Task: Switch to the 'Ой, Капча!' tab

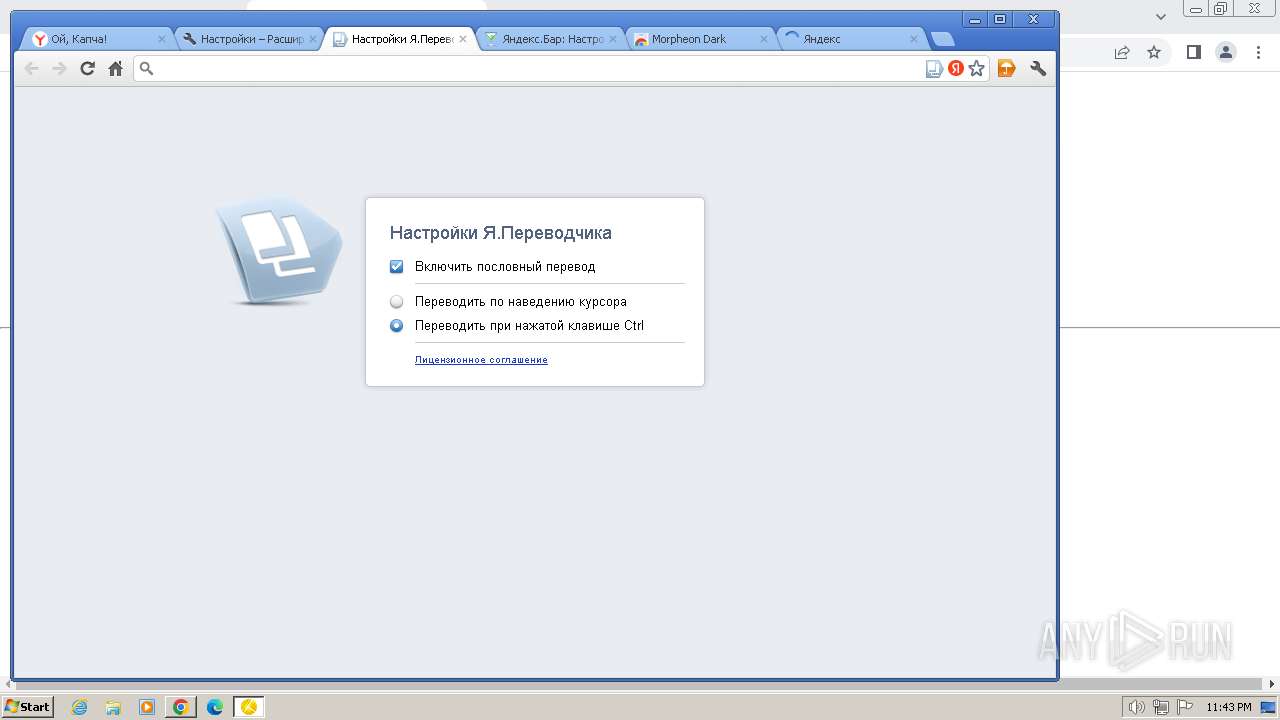Action: (x=99, y=39)
